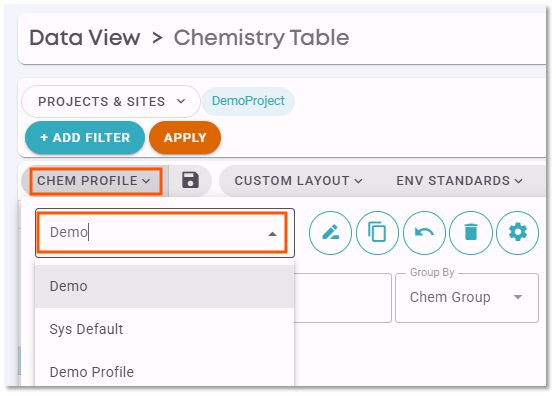556x396 pixels.
Task: Click the orange APPLY button
Action: 185,138
